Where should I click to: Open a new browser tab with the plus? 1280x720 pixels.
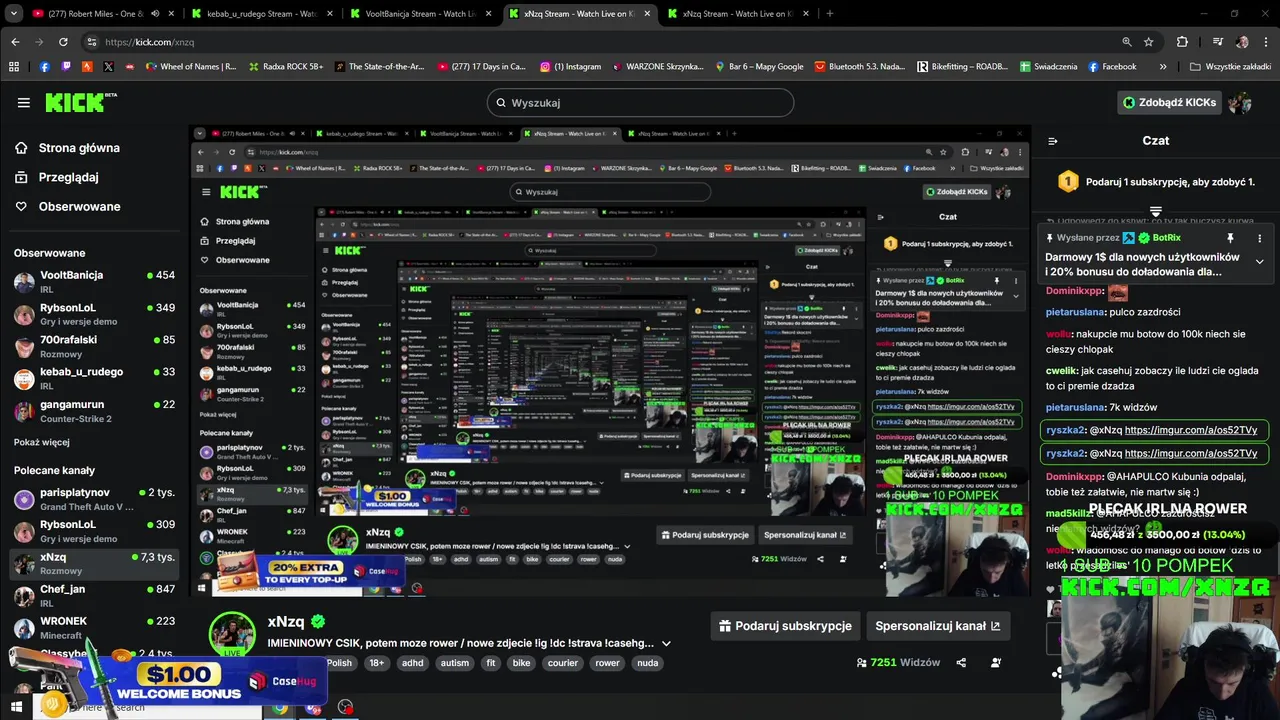coord(829,14)
